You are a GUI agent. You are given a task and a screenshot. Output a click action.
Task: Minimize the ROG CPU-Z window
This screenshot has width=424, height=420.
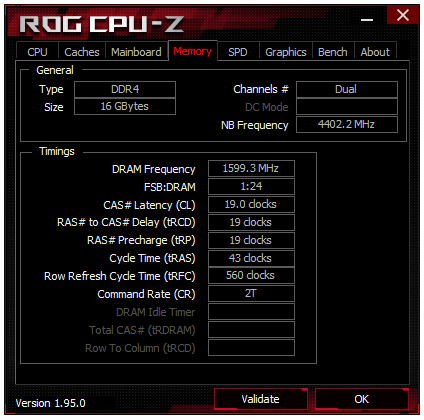(x=367, y=19)
